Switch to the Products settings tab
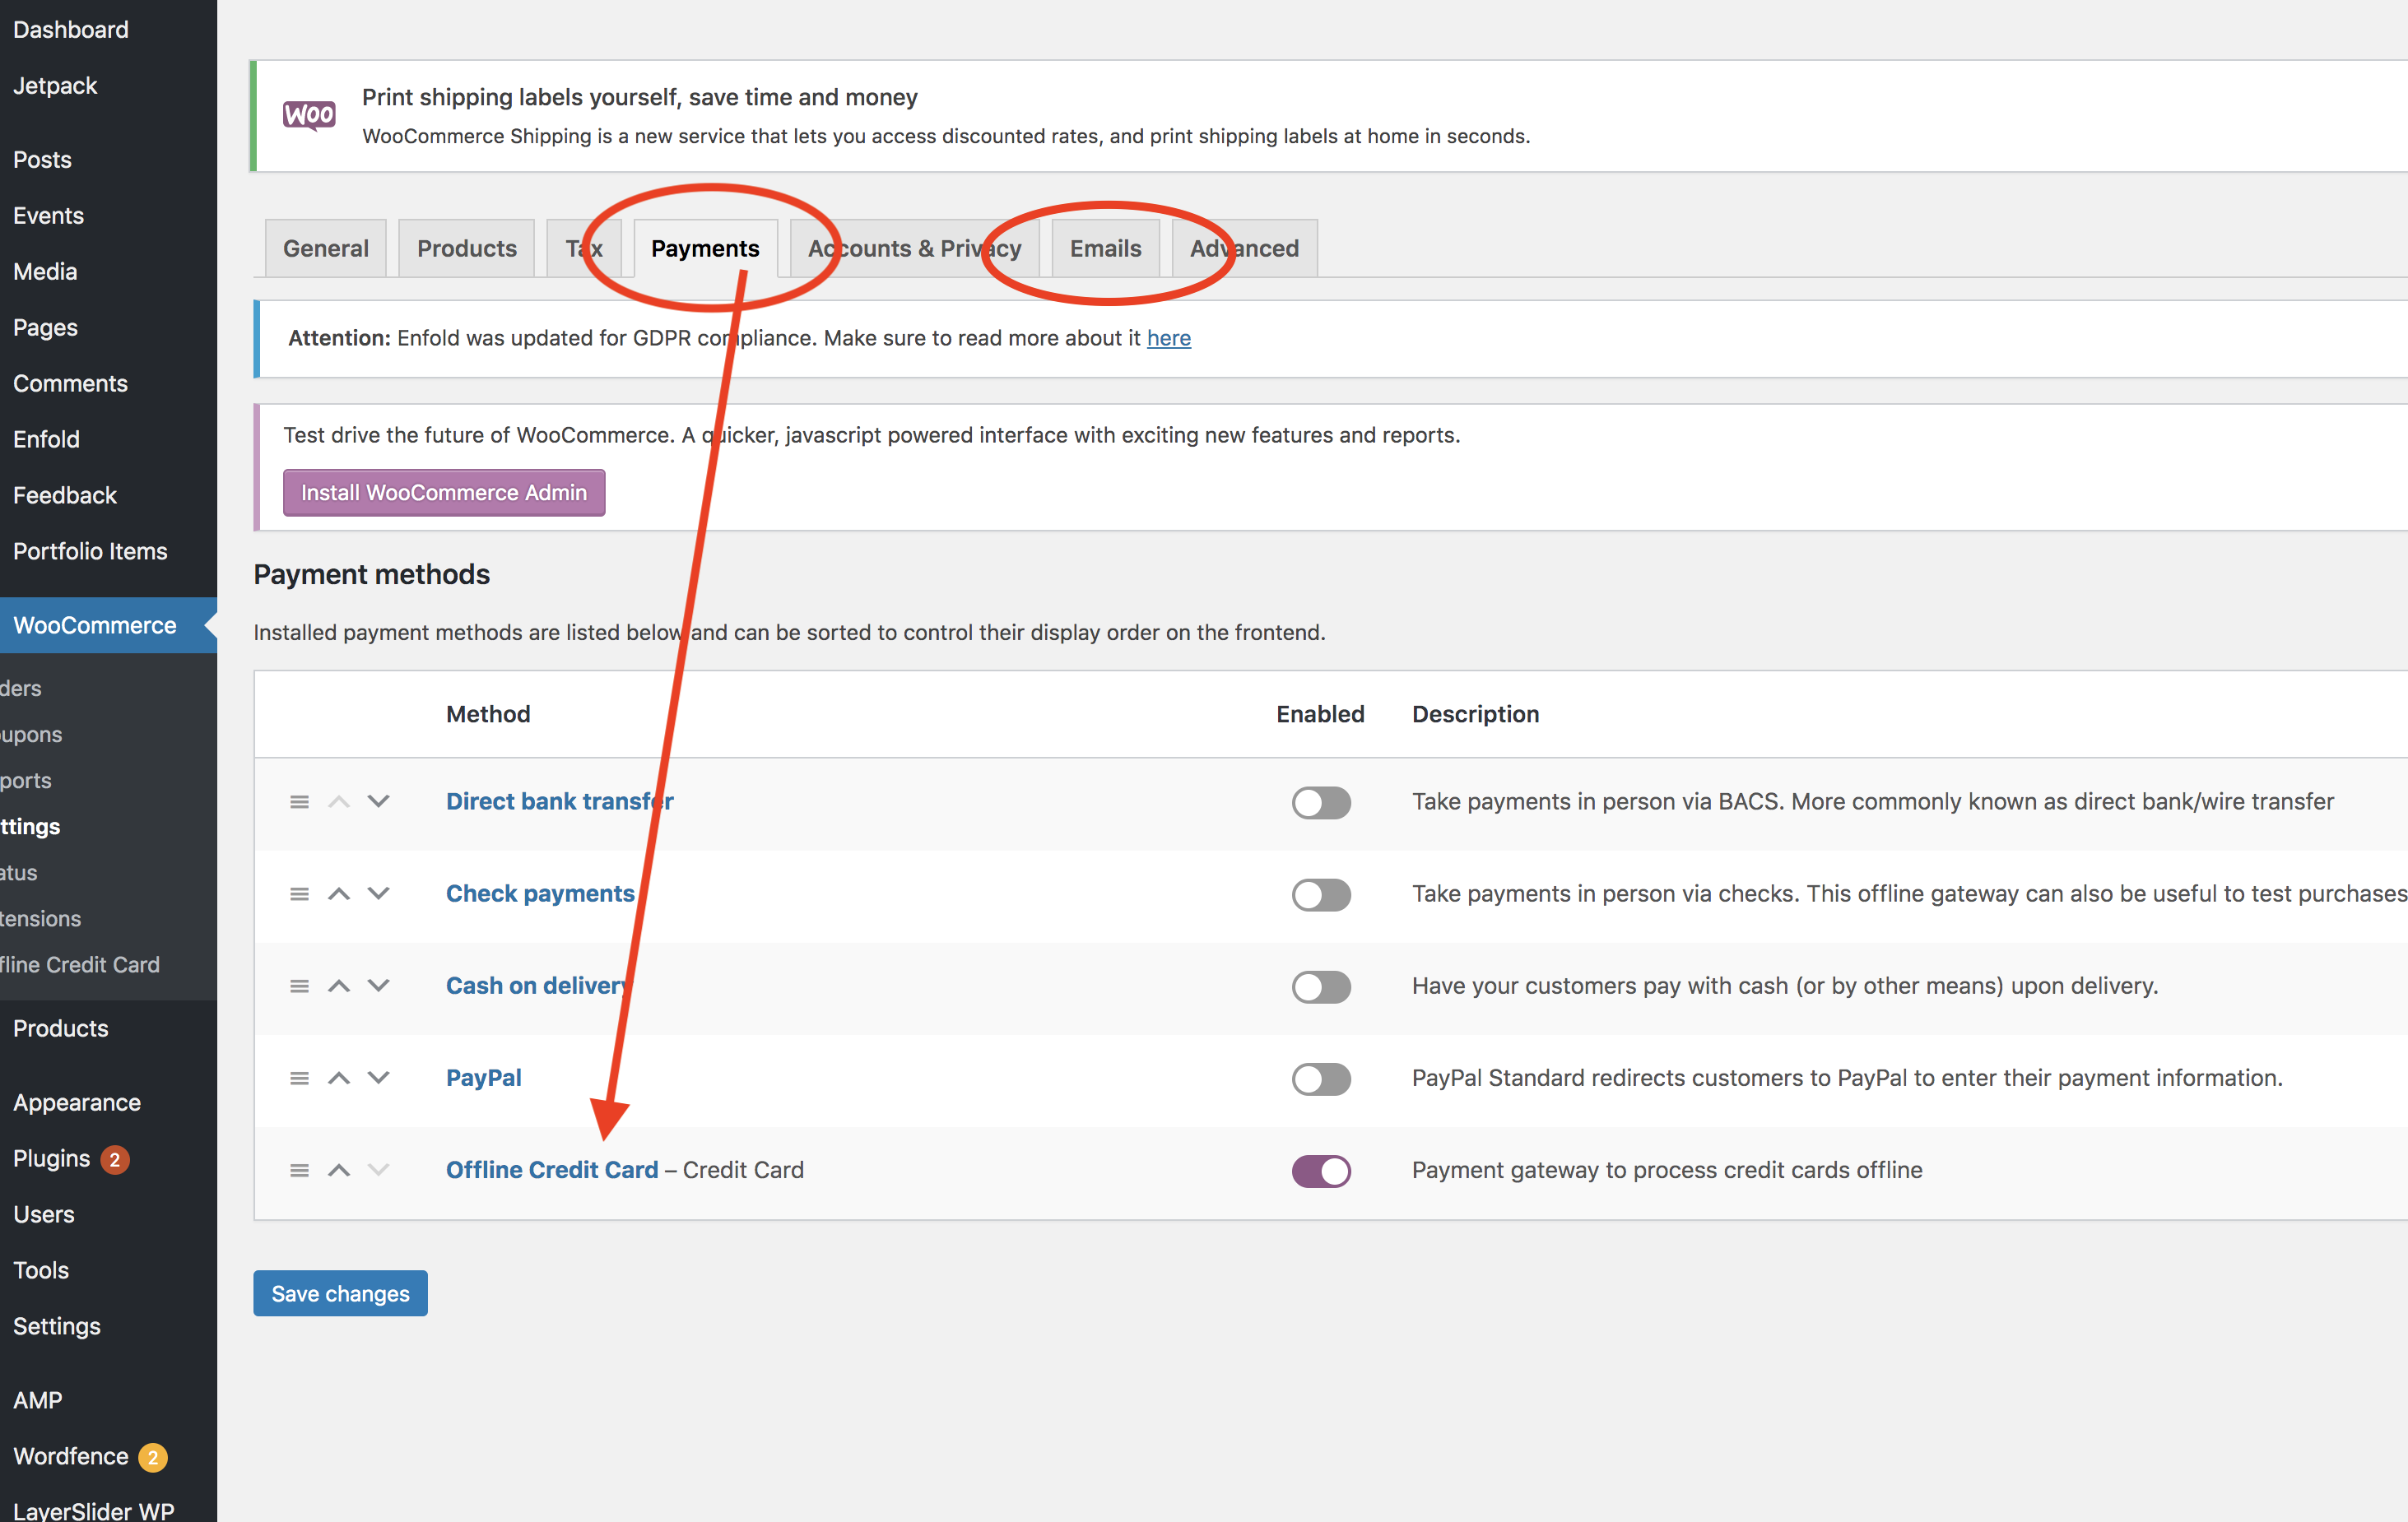2408x1522 pixels. (467, 248)
